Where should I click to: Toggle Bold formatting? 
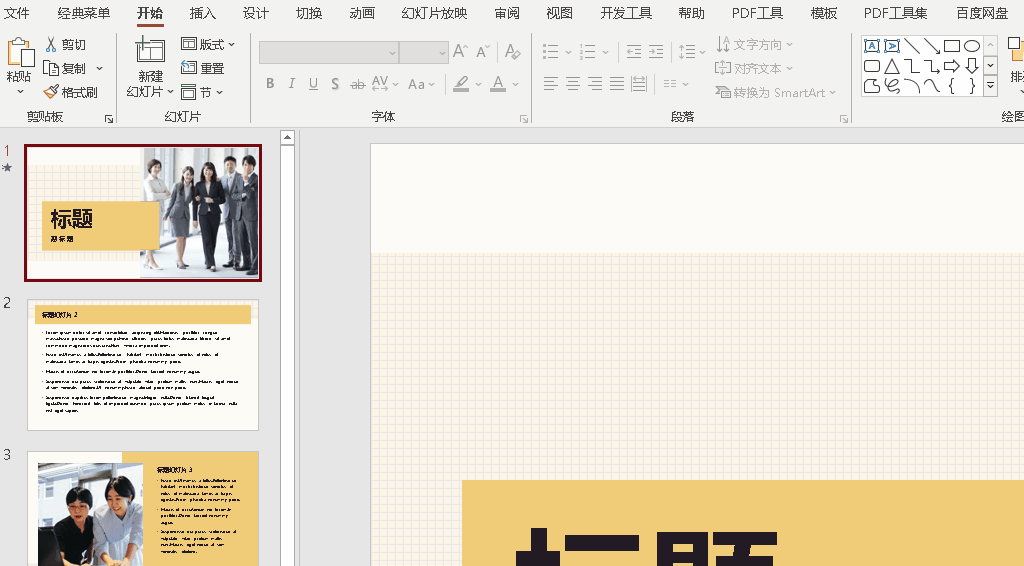(270, 84)
